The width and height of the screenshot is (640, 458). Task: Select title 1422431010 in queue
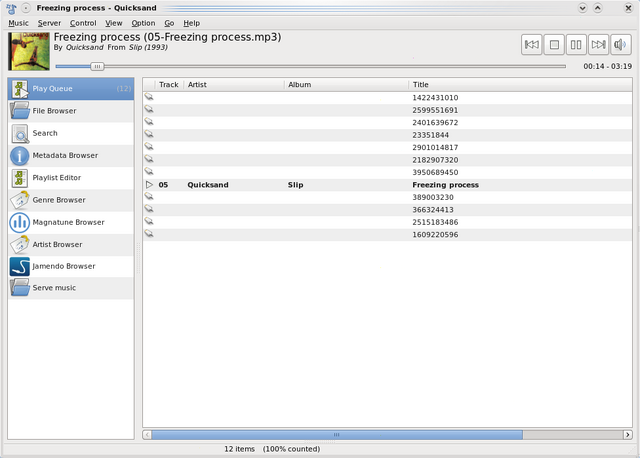tap(435, 98)
